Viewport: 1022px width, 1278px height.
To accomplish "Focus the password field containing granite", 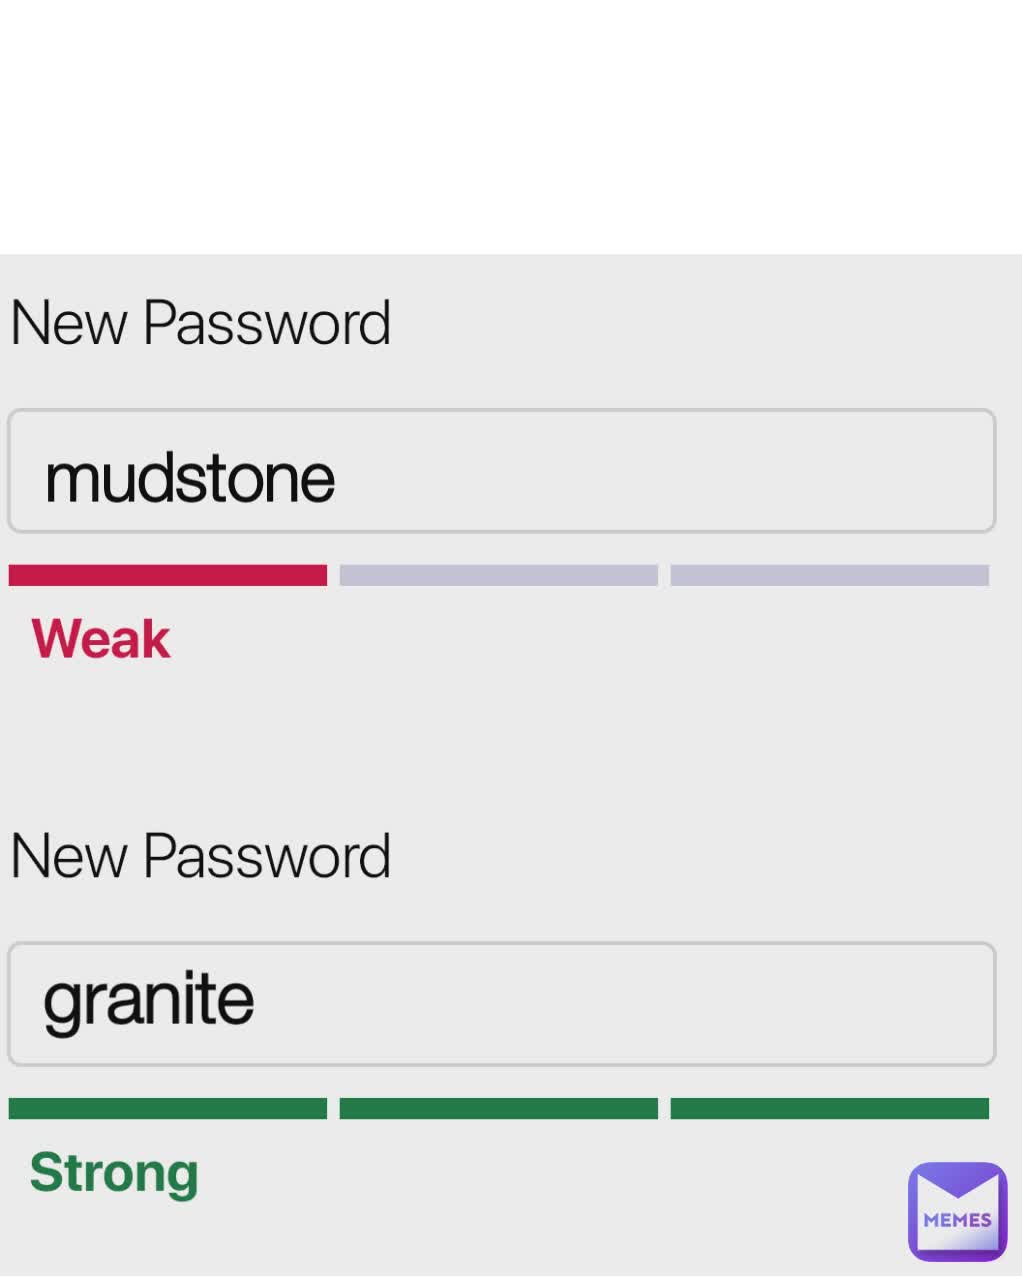I will coord(502,1004).
